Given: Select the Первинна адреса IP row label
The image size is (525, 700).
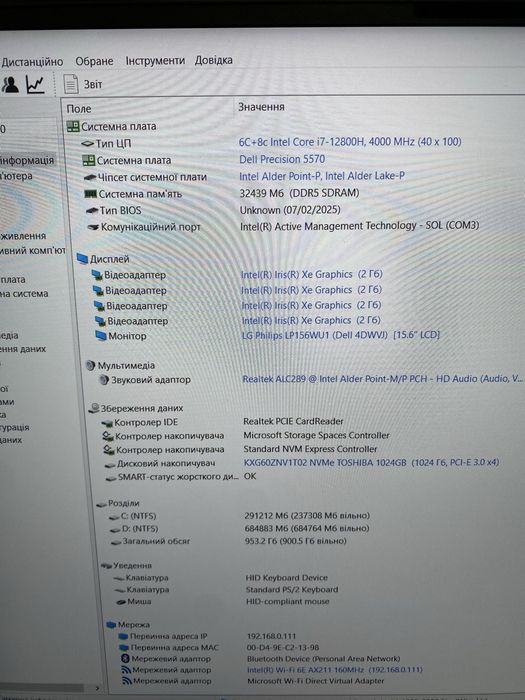Looking at the screenshot, I should click(168, 636).
